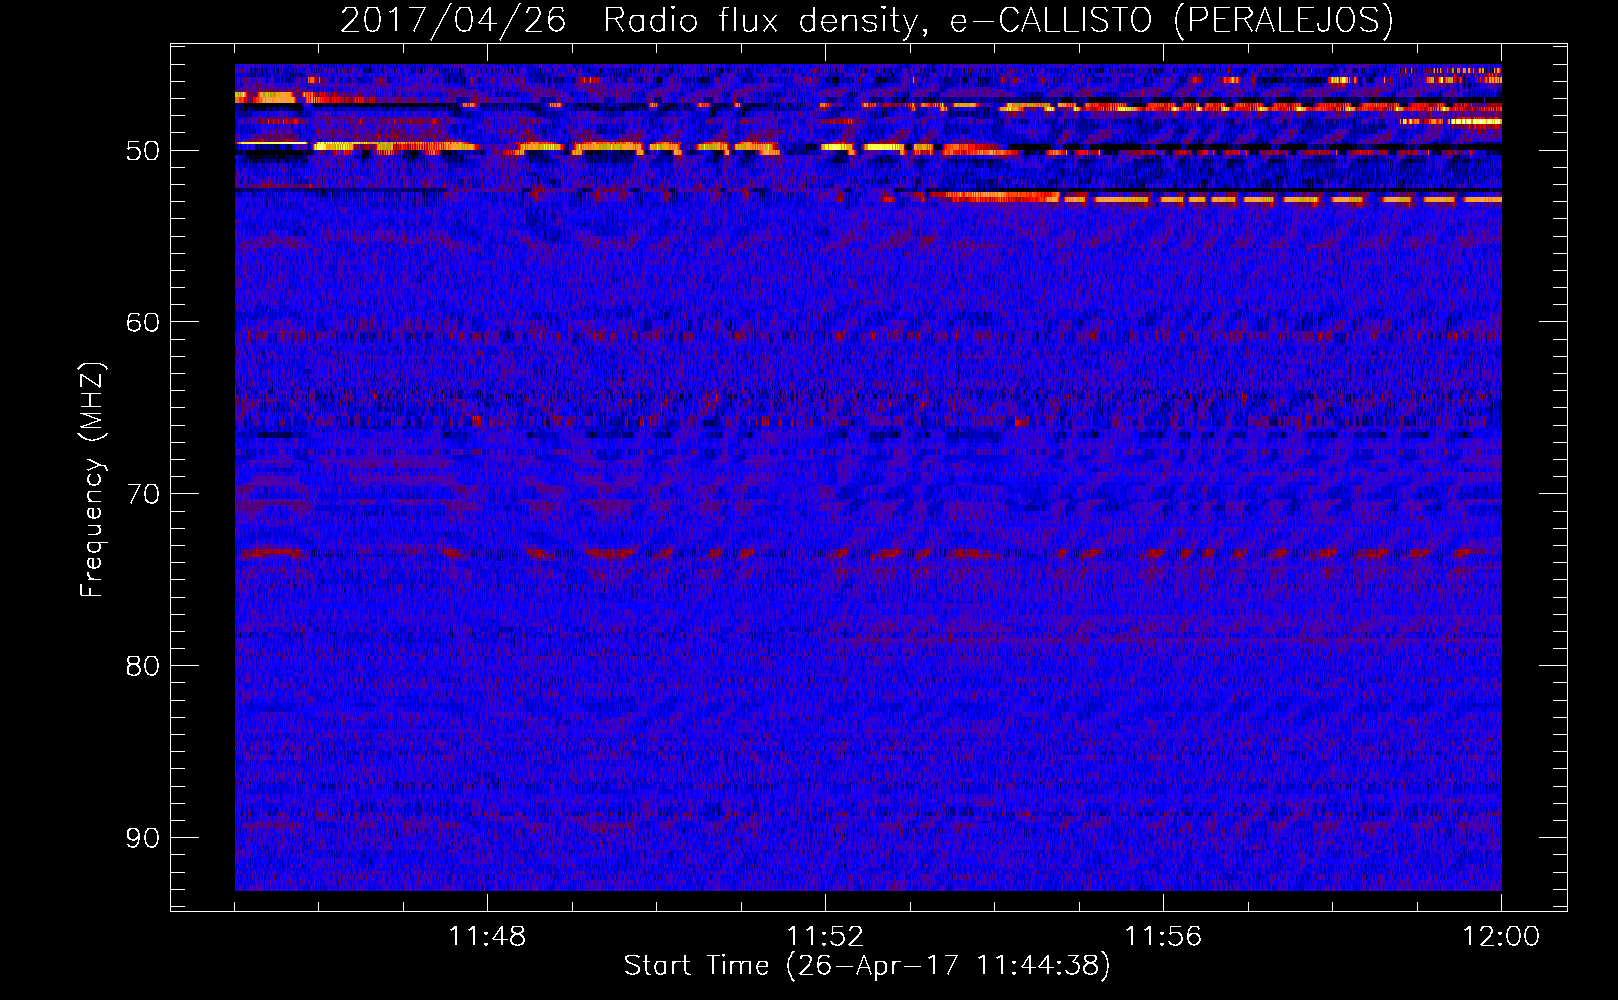Click the 90 frequency tick label

point(142,837)
